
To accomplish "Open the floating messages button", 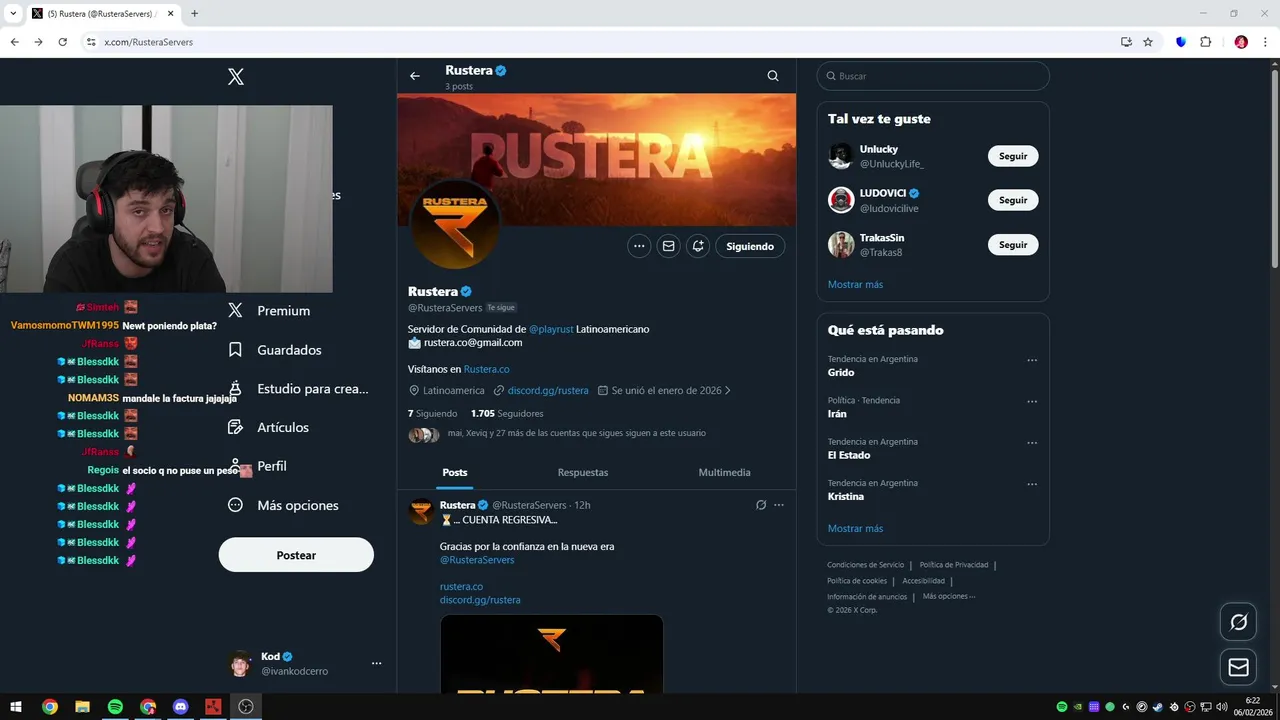I will pos(1238,667).
